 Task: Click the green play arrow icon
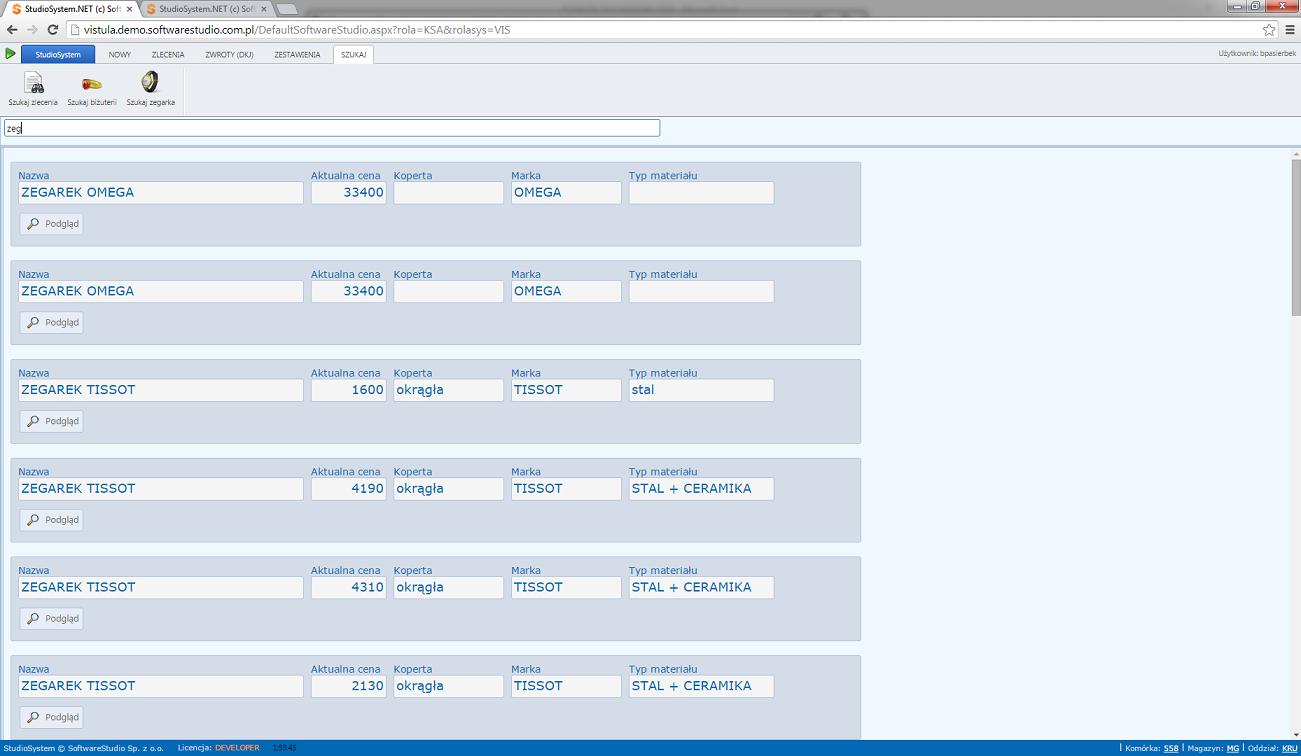tap(10, 54)
